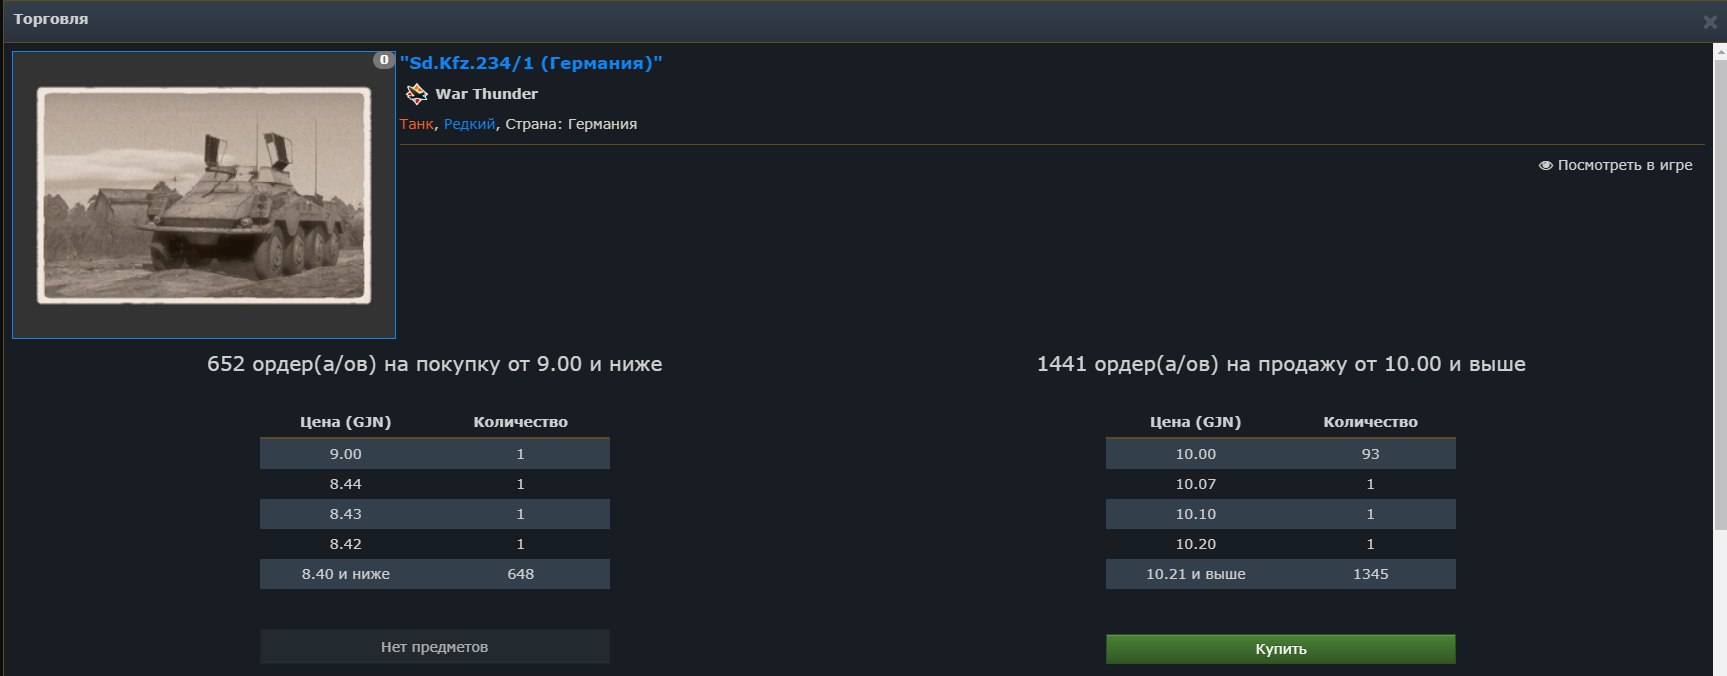Close the Торговля dialog
This screenshot has width=1727, height=676.
point(1709,22)
